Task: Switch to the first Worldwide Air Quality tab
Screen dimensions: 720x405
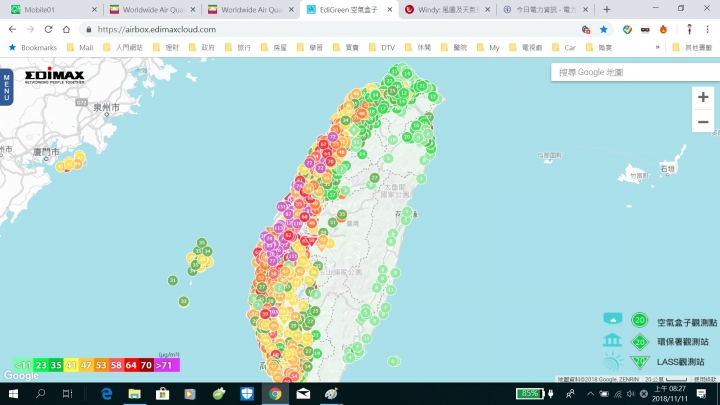Action: 153,9
